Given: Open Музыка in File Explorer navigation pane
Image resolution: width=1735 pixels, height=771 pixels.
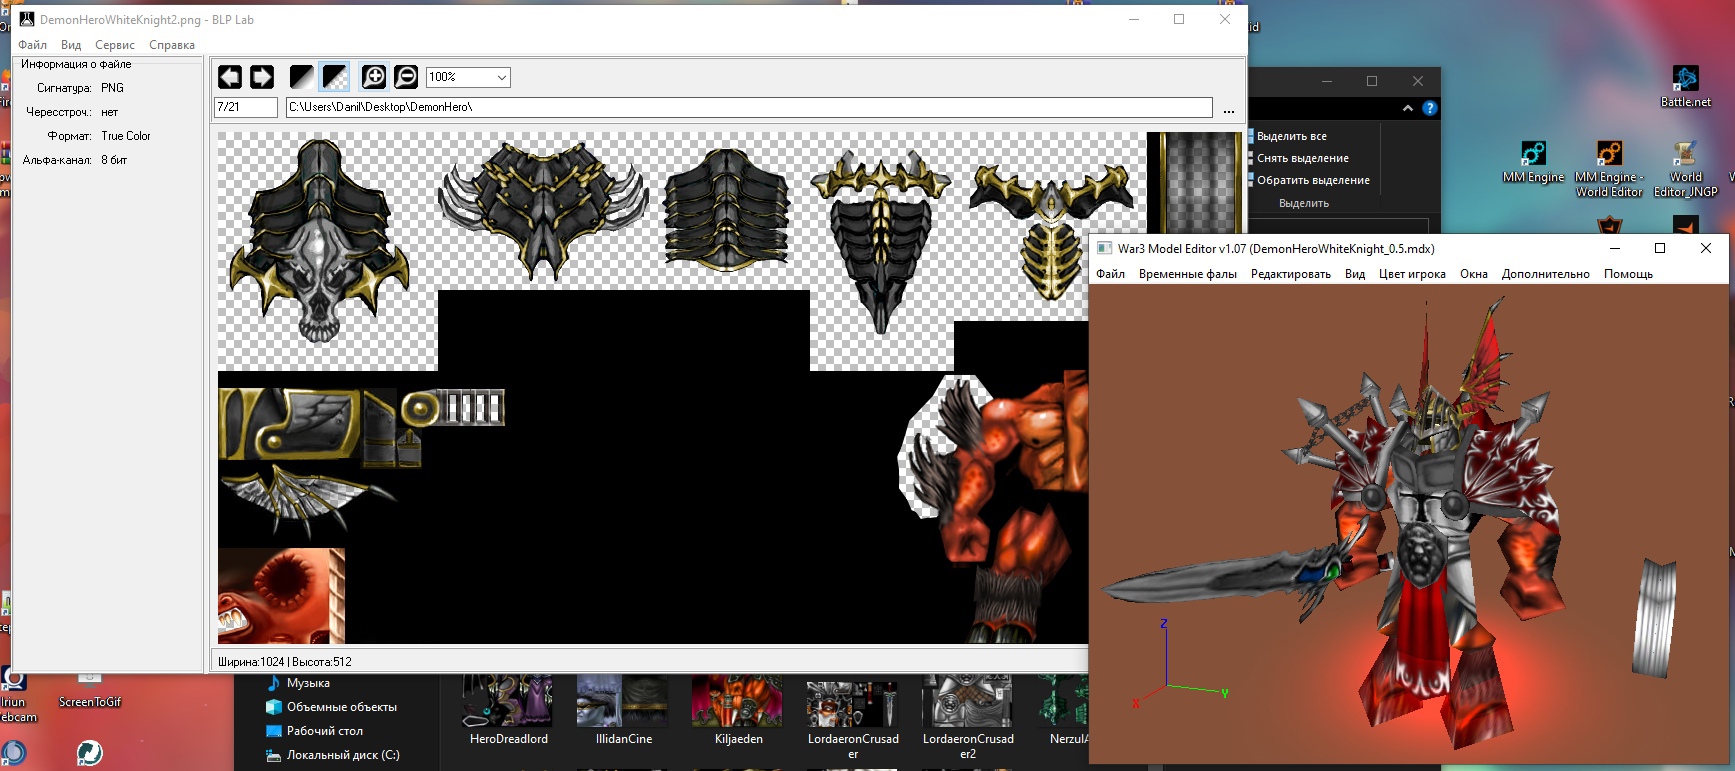Looking at the screenshot, I should [308, 683].
